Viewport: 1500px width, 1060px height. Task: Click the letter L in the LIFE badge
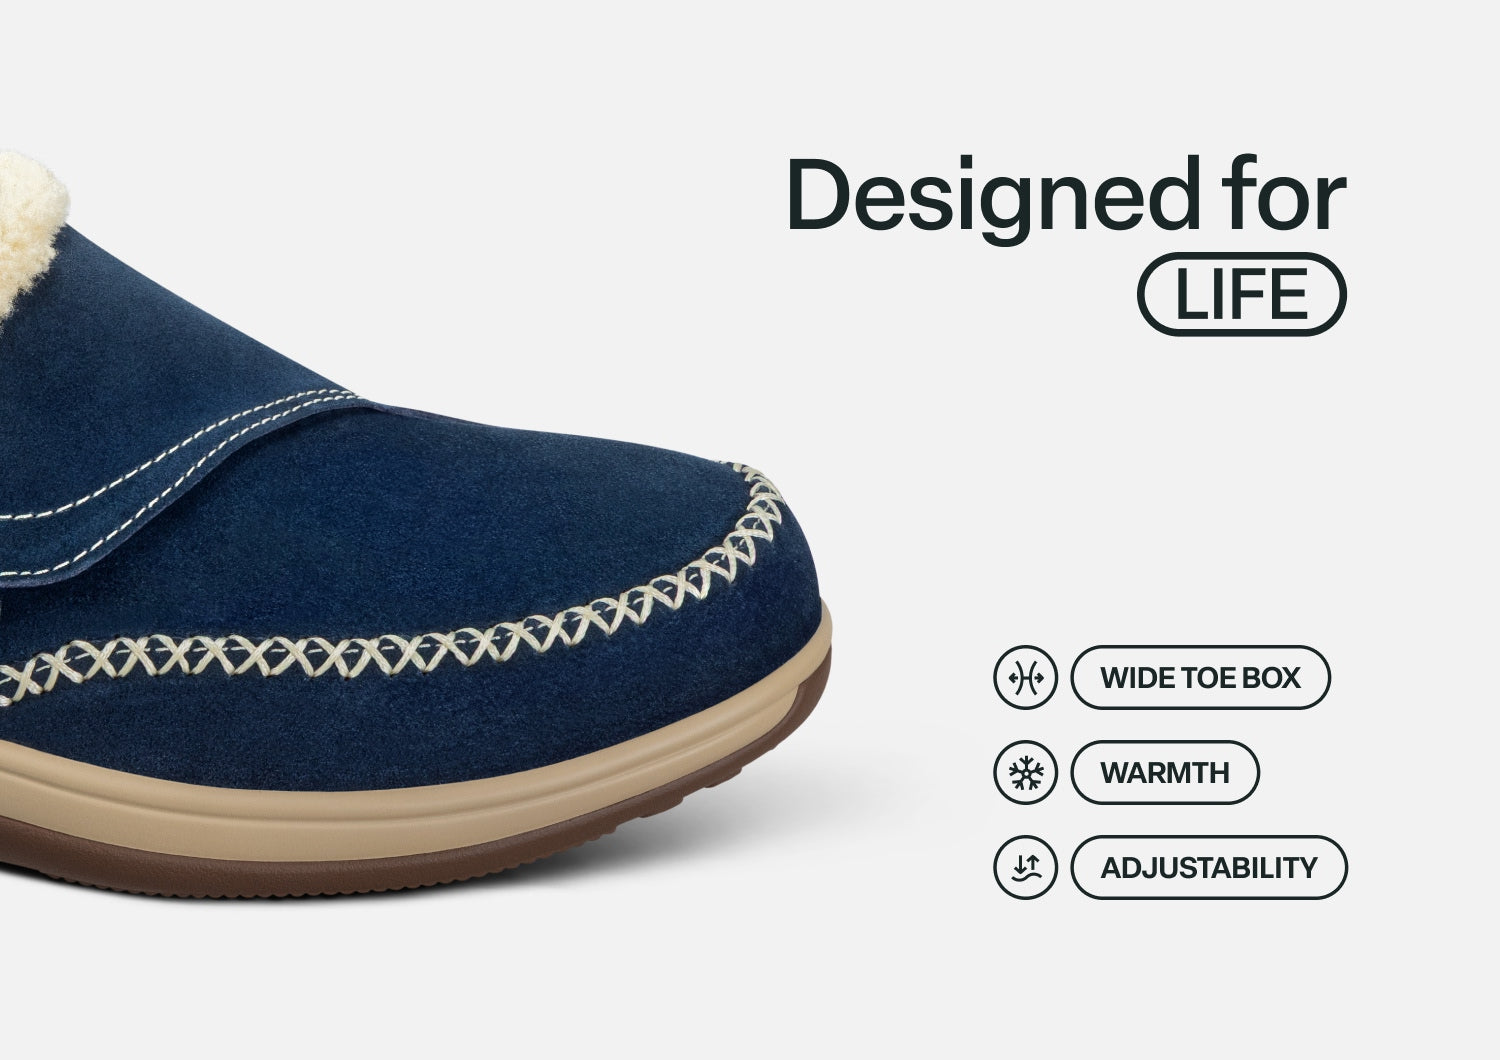click(x=1188, y=294)
